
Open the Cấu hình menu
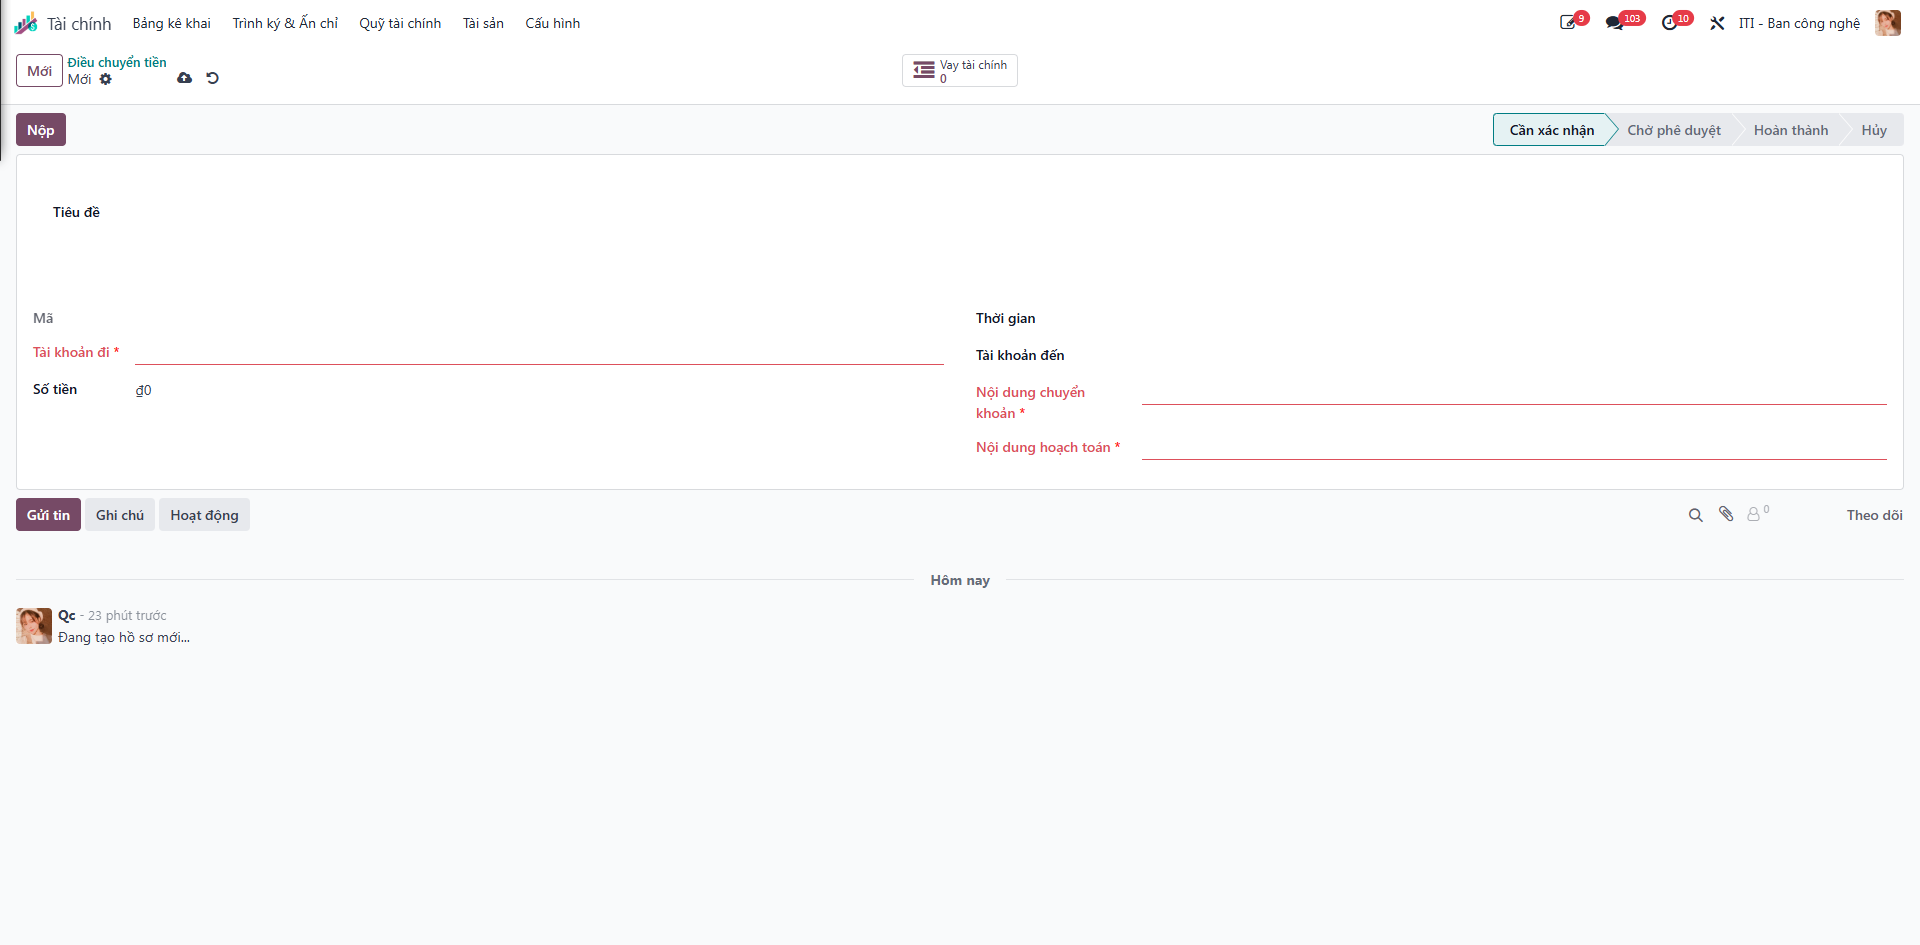pyautogui.click(x=553, y=23)
